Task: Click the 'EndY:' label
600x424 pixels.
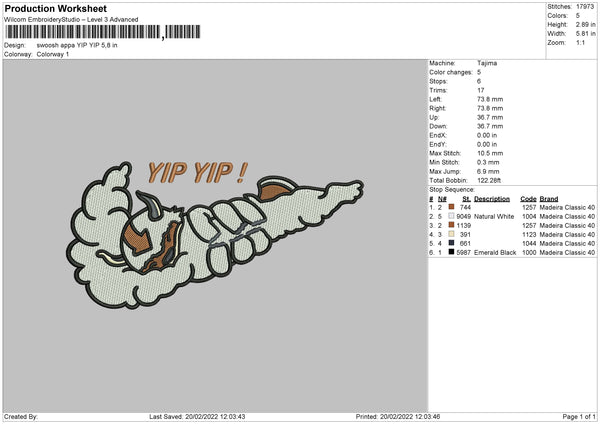Action: point(438,145)
